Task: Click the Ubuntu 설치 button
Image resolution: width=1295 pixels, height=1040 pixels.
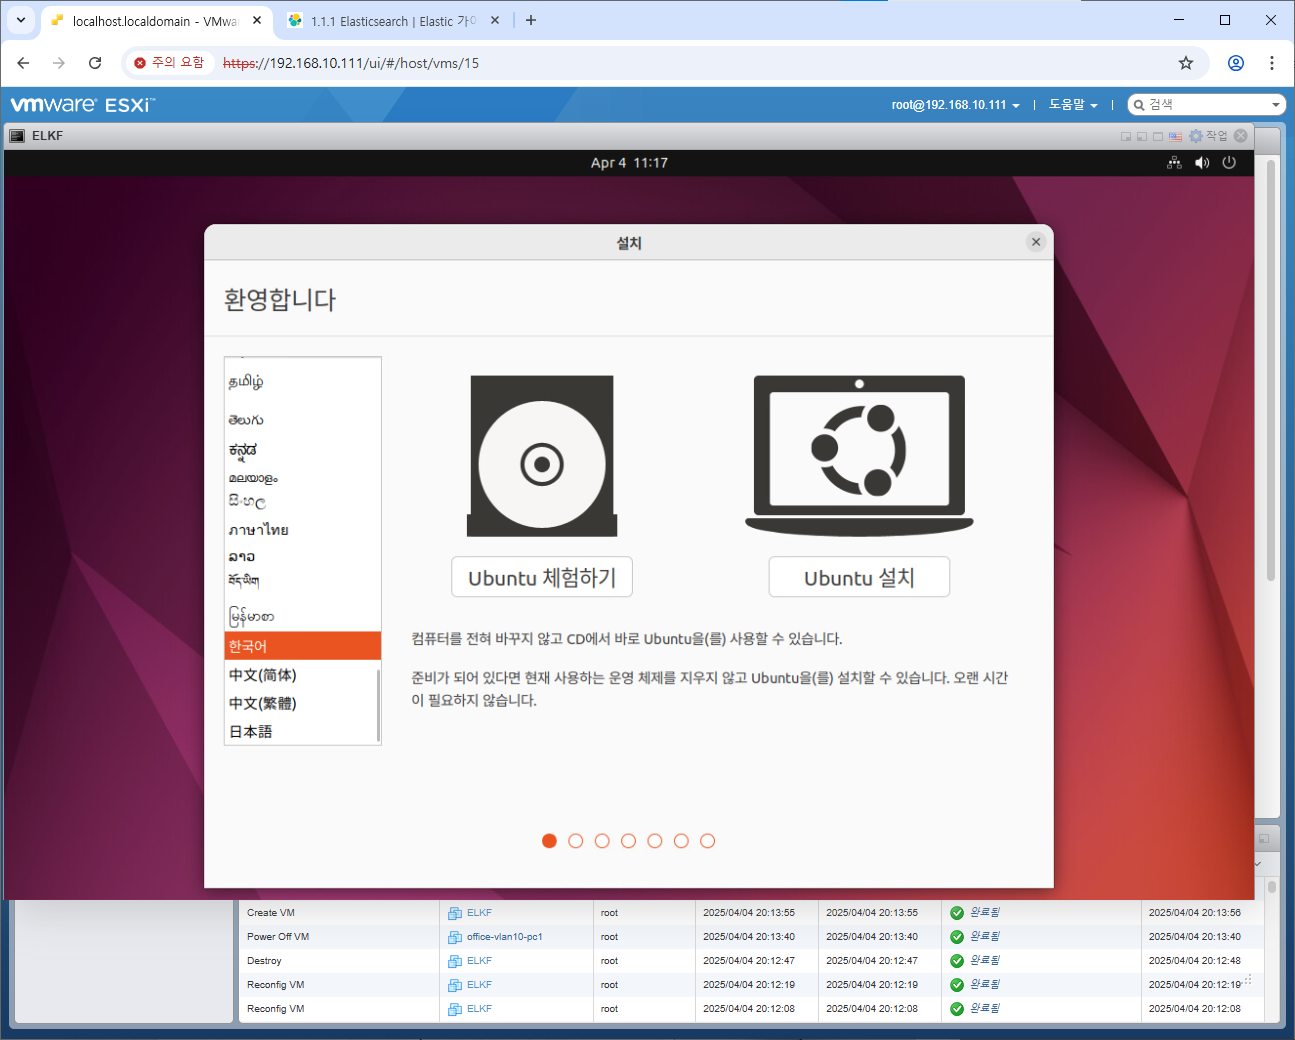Action: pos(859,577)
